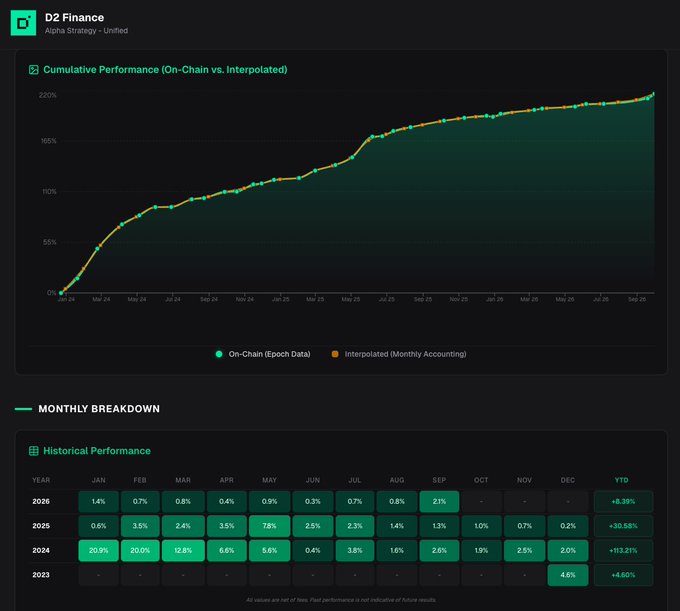This screenshot has height=611, width=680.
Task: Click the Nov 25 x-axis label
Action: (x=458, y=299)
